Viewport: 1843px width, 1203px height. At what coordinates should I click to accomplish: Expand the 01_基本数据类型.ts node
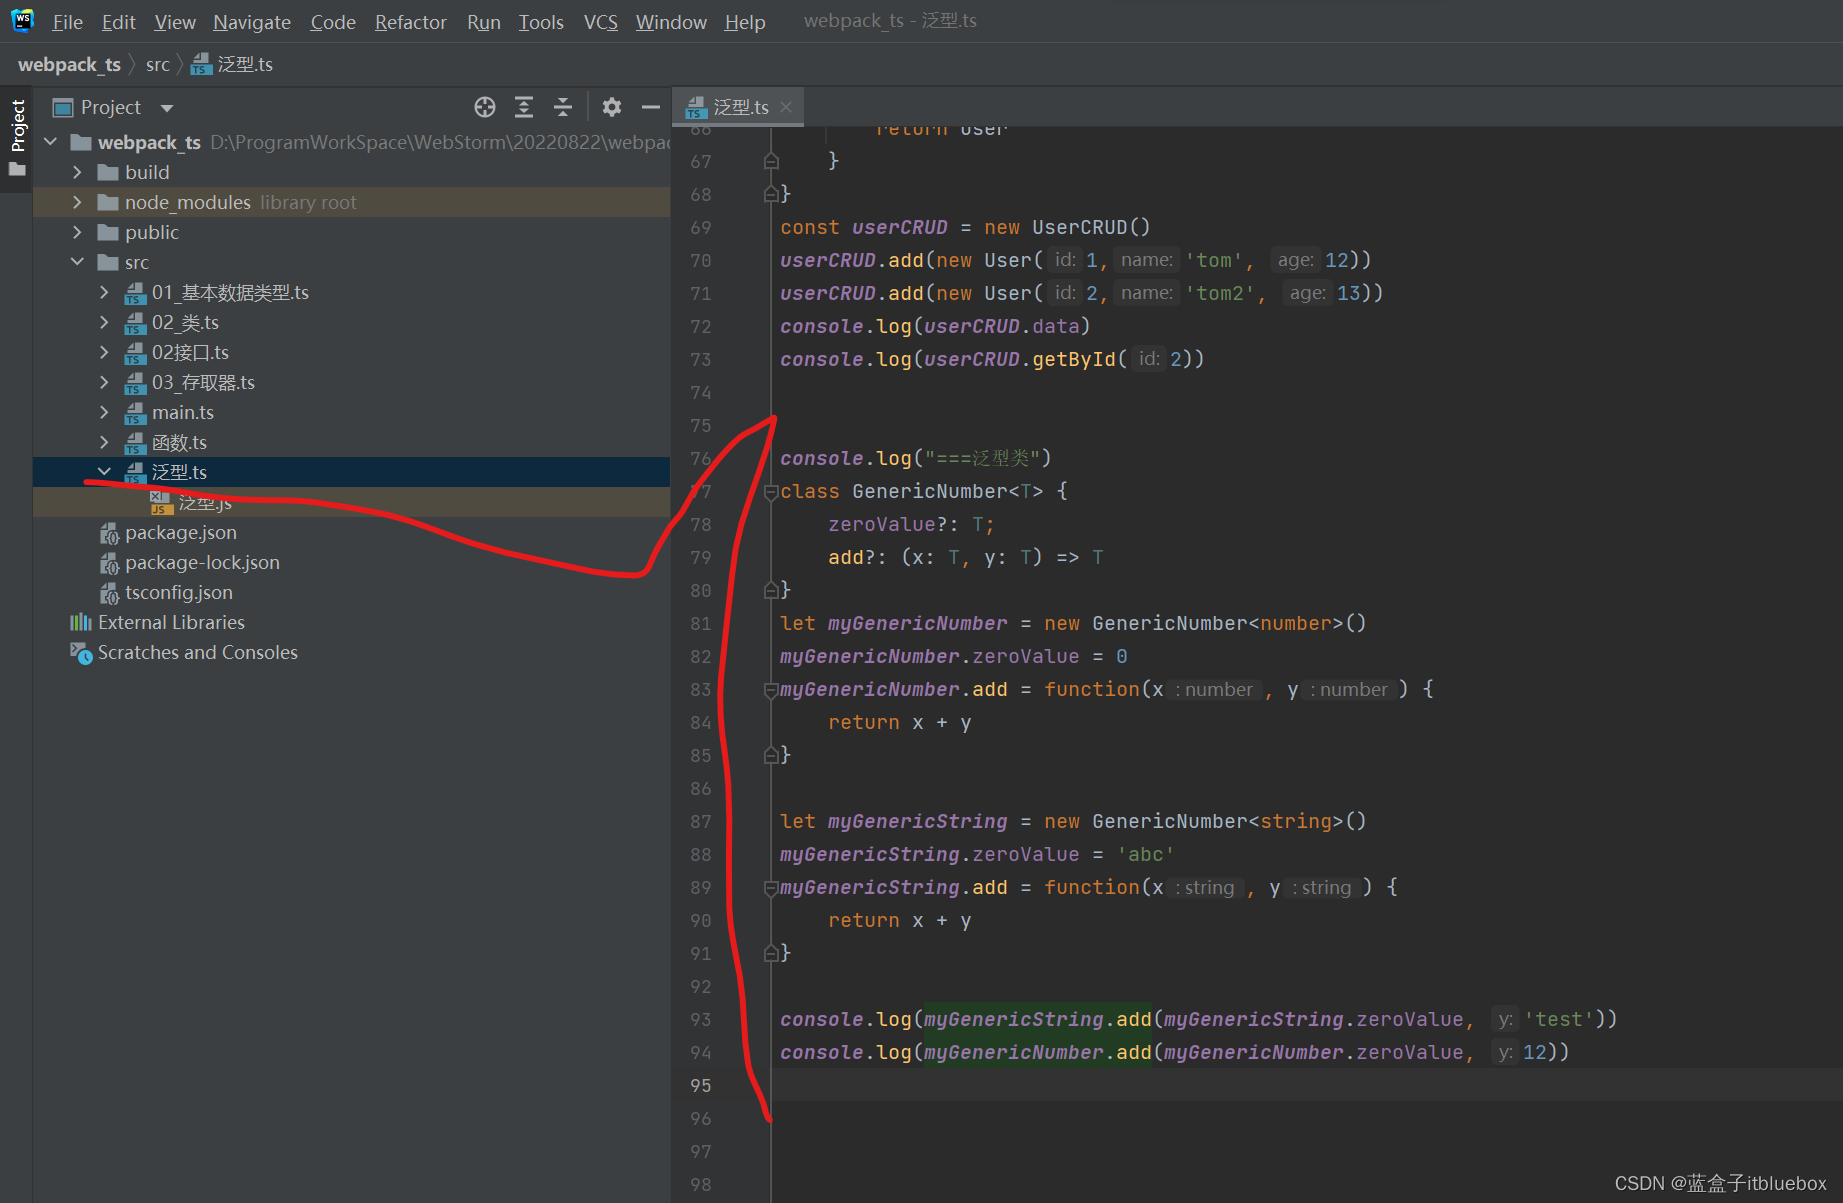pos(105,292)
